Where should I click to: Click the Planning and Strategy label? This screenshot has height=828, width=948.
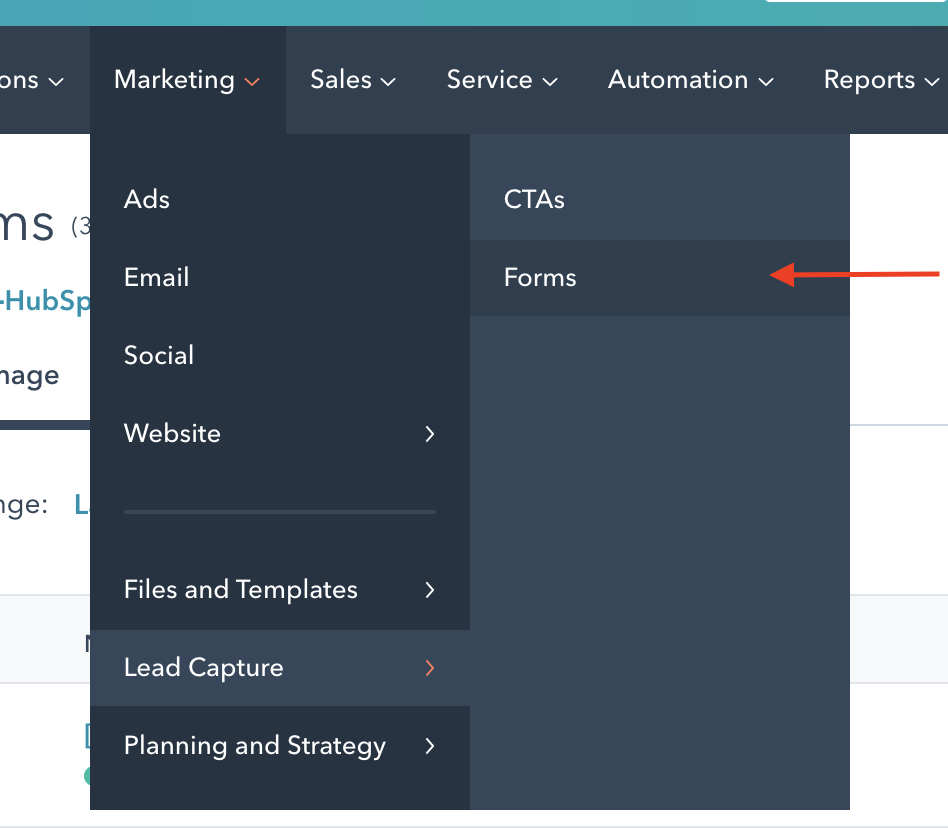point(254,746)
